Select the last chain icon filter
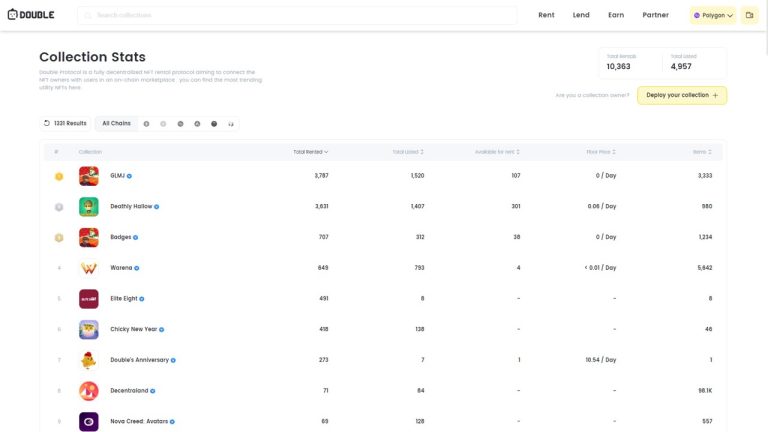 click(x=231, y=123)
